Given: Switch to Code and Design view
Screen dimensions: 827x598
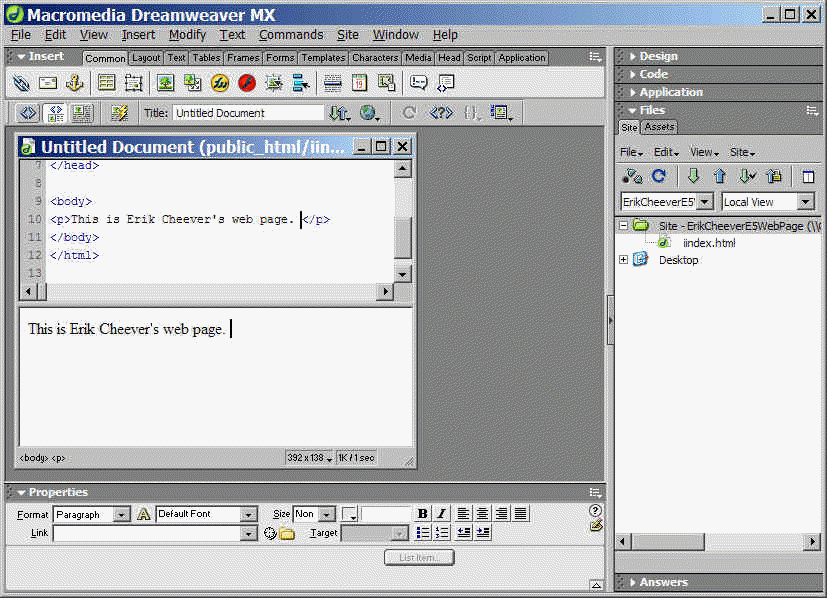Looking at the screenshot, I should (55, 113).
